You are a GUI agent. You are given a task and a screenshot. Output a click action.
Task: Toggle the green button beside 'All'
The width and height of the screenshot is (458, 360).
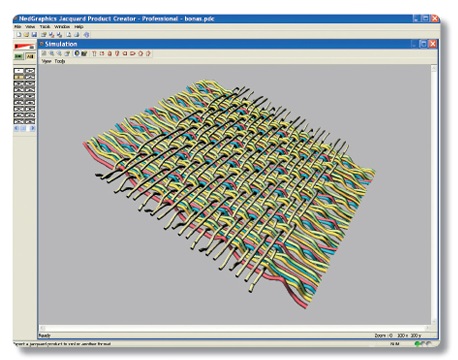(19, 56)
